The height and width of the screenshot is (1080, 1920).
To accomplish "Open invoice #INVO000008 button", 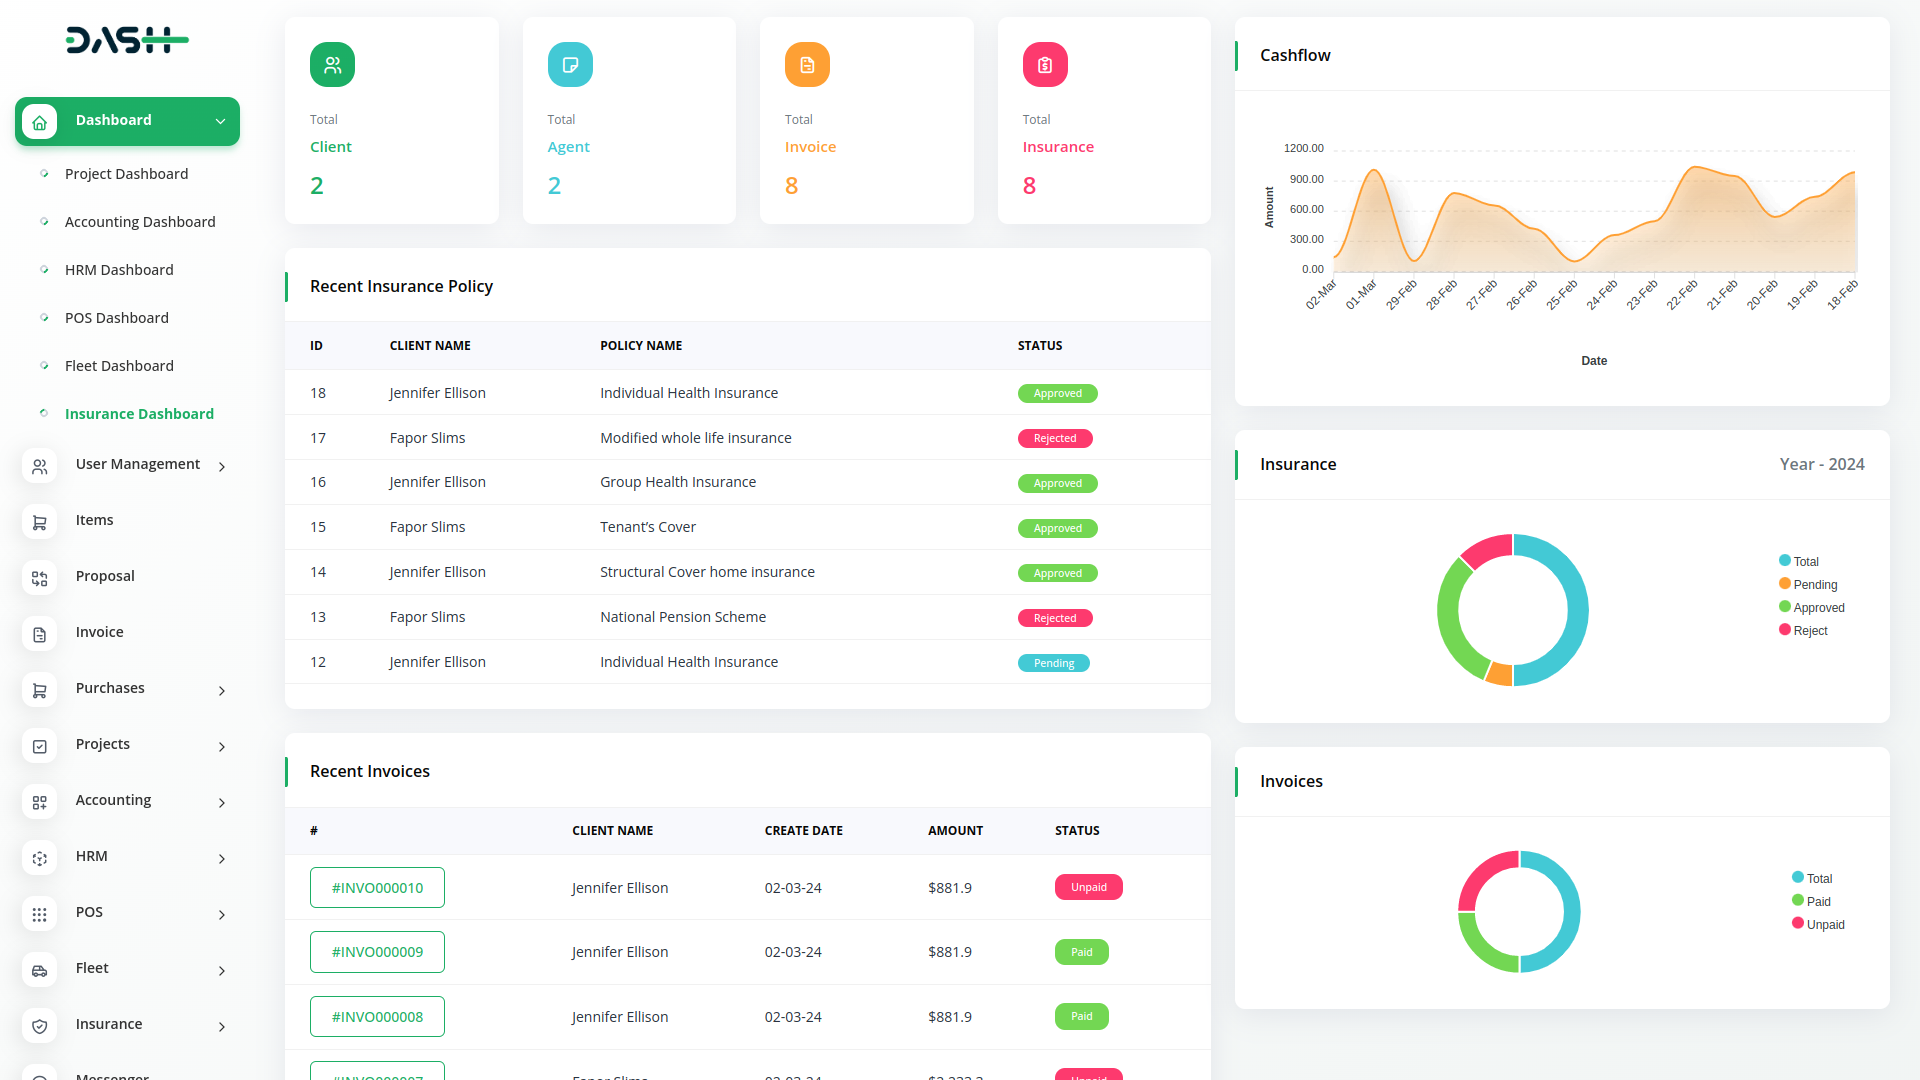I will pyautogui.click(x=377, y=1017).
